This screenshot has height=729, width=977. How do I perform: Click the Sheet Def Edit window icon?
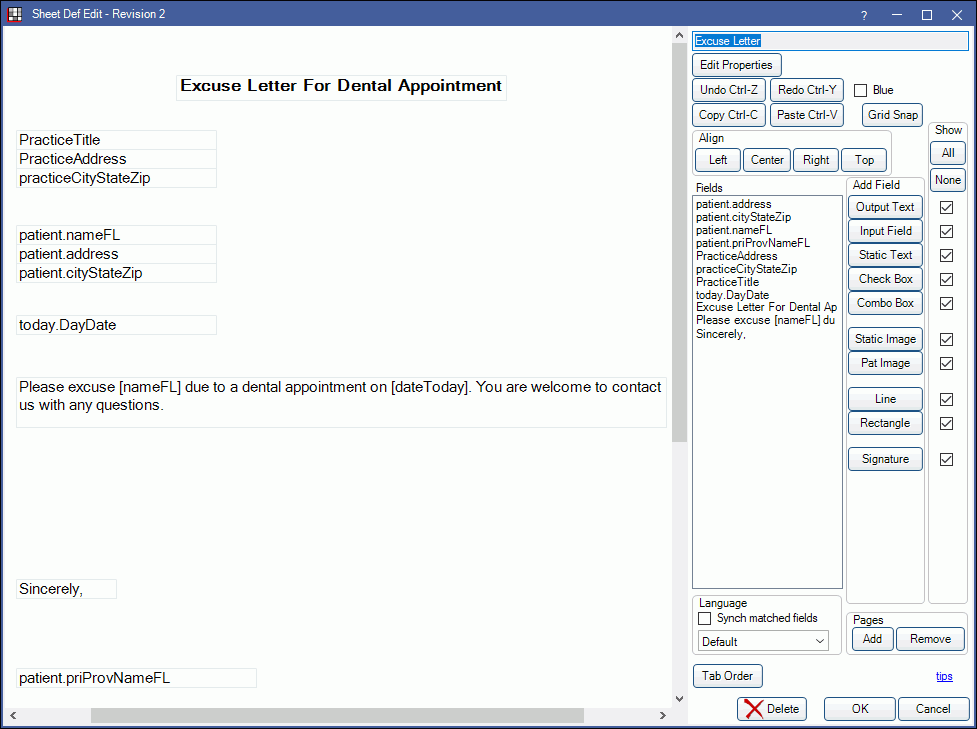15,14
